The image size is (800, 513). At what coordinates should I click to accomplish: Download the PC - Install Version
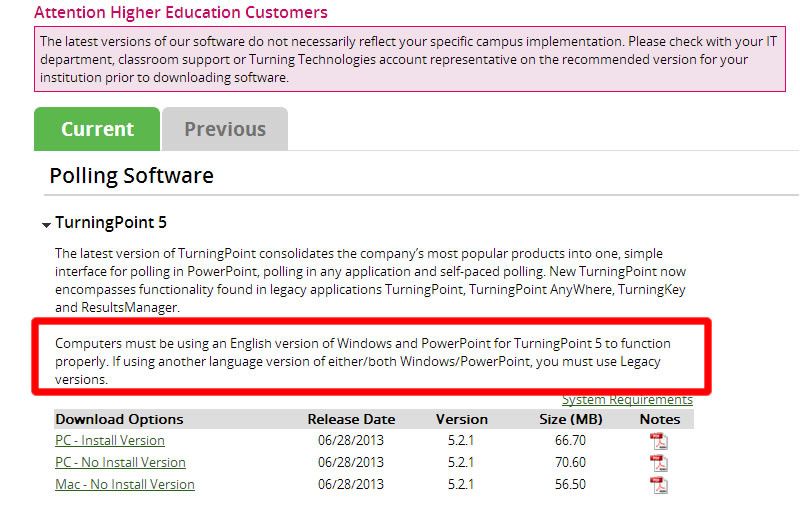tap(110, 441)
